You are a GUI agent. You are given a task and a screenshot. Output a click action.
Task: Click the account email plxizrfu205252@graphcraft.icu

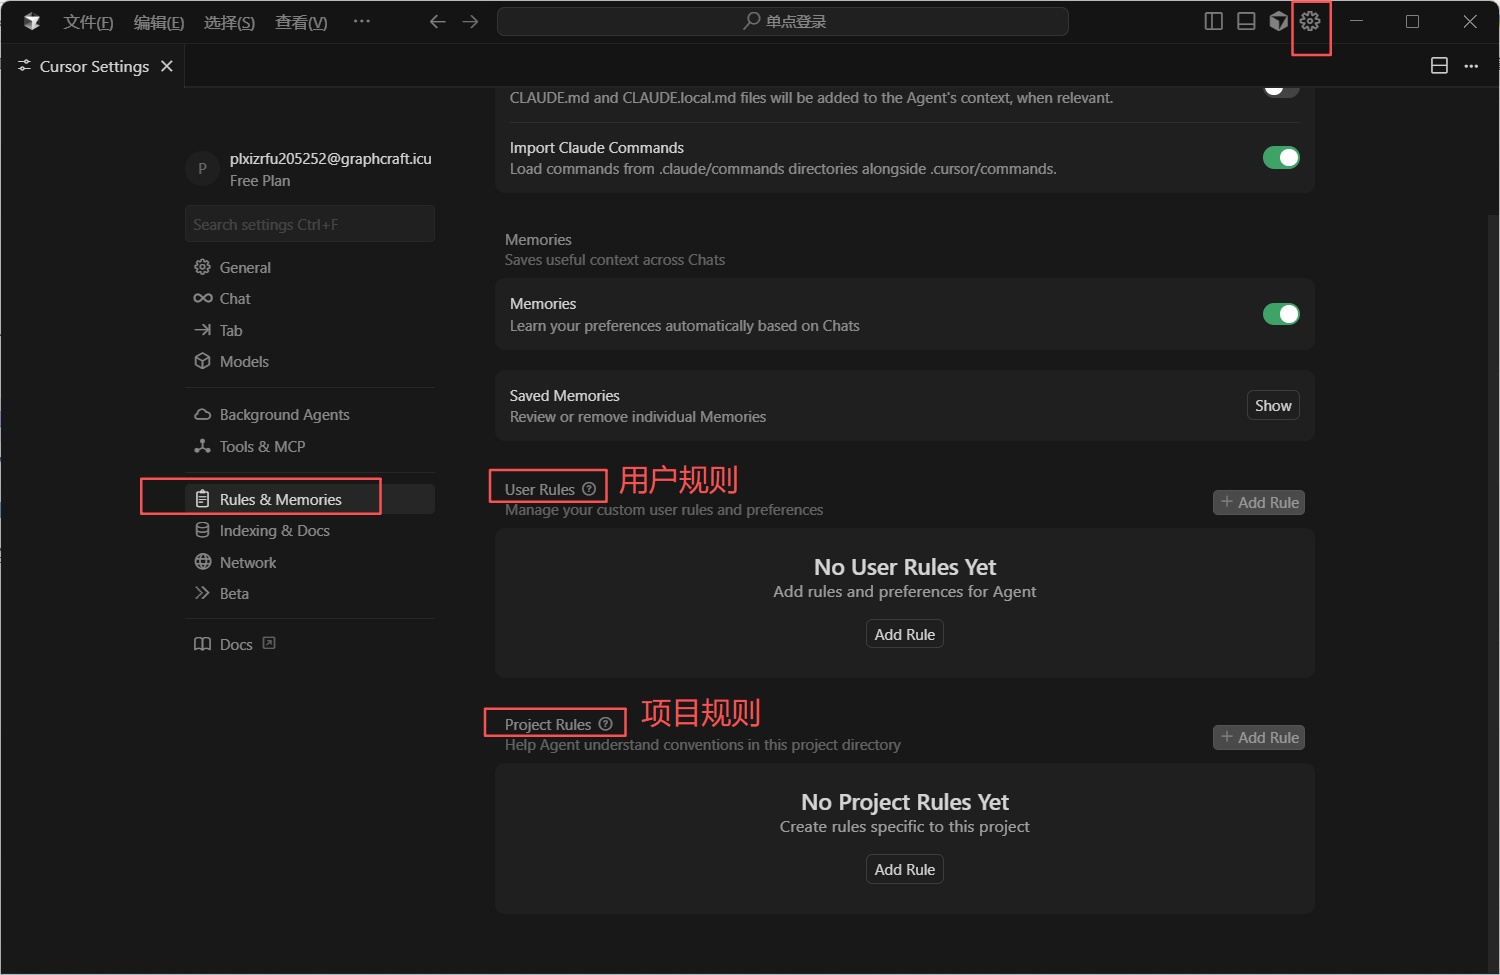point(331,158)
